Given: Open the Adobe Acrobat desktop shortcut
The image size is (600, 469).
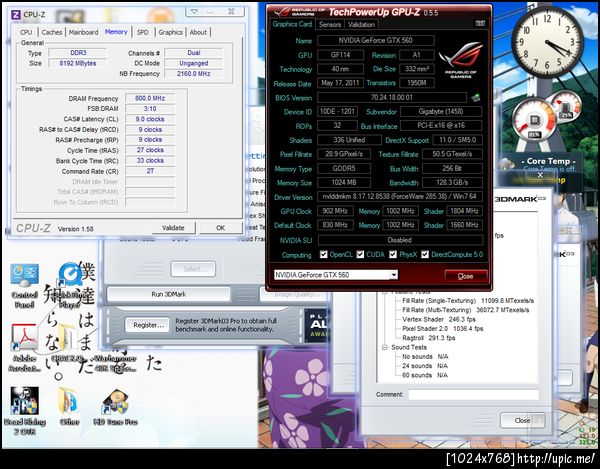Looking at the screenshot, I should tap(24, 348).
